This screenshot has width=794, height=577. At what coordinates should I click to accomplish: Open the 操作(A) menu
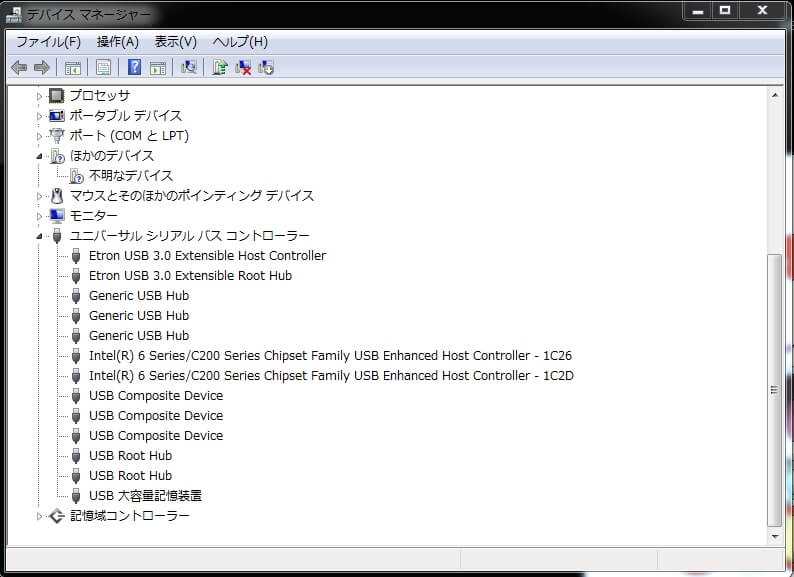tap(117, 42)
